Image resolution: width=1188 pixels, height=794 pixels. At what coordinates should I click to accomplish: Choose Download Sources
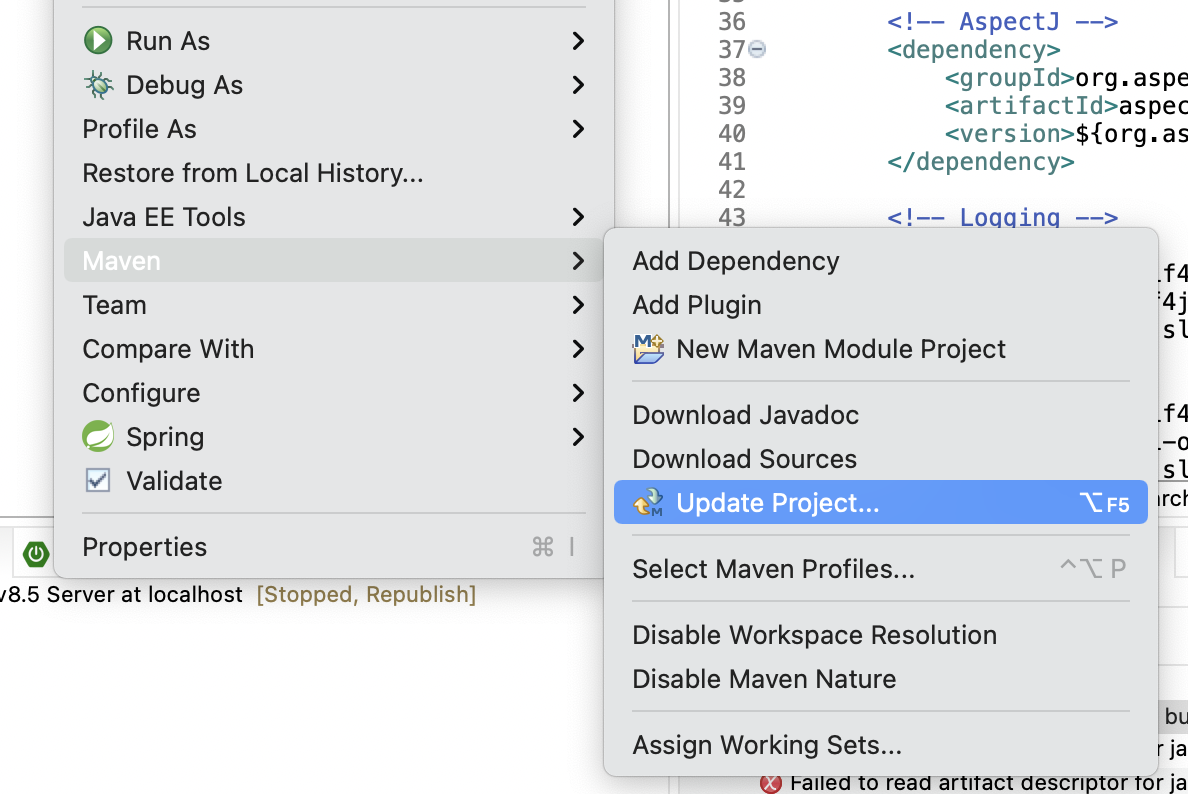pos(880,459)
